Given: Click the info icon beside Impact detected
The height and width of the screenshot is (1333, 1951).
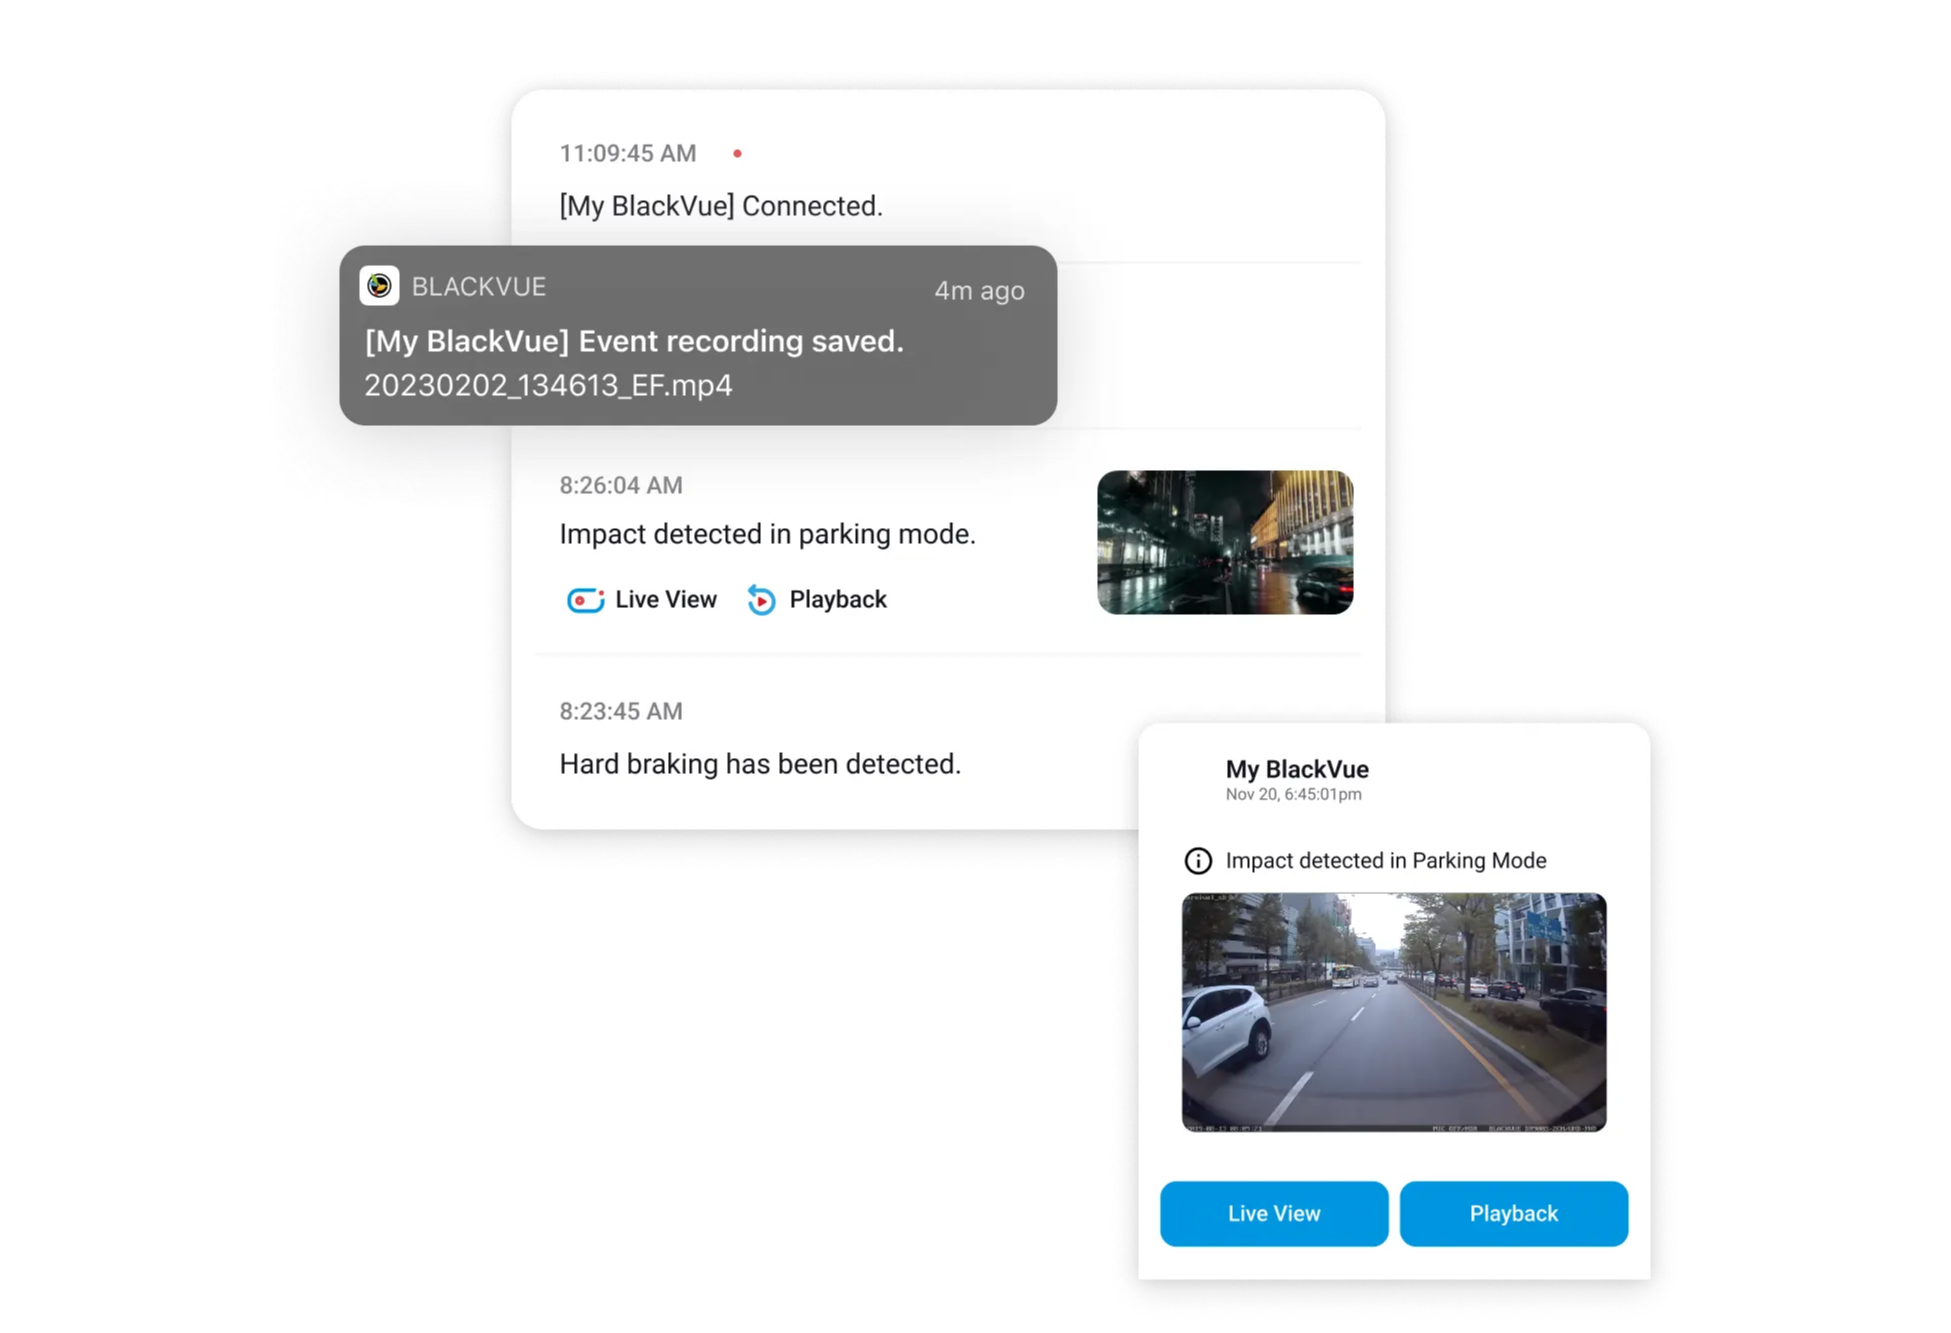Looking at the screenshot, I should coord(1198,860).
